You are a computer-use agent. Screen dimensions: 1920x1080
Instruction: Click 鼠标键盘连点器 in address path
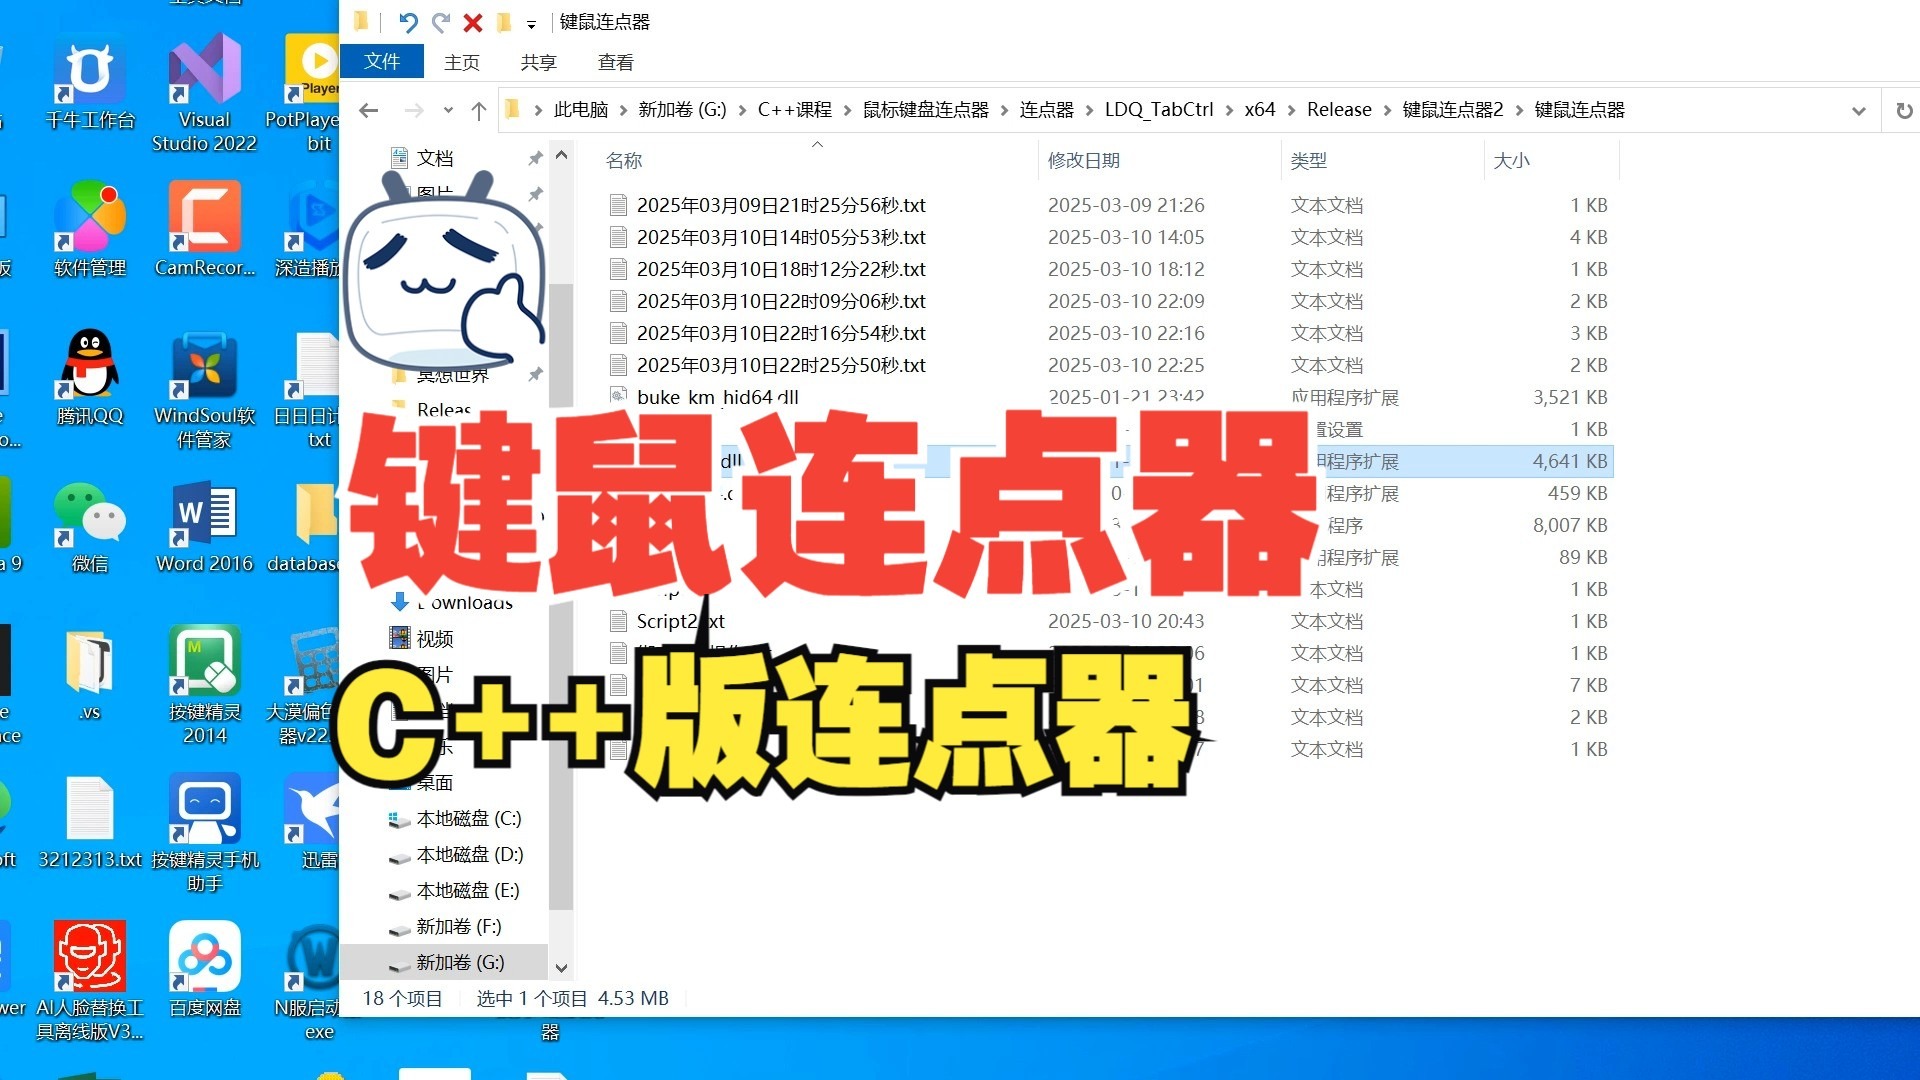925,110
